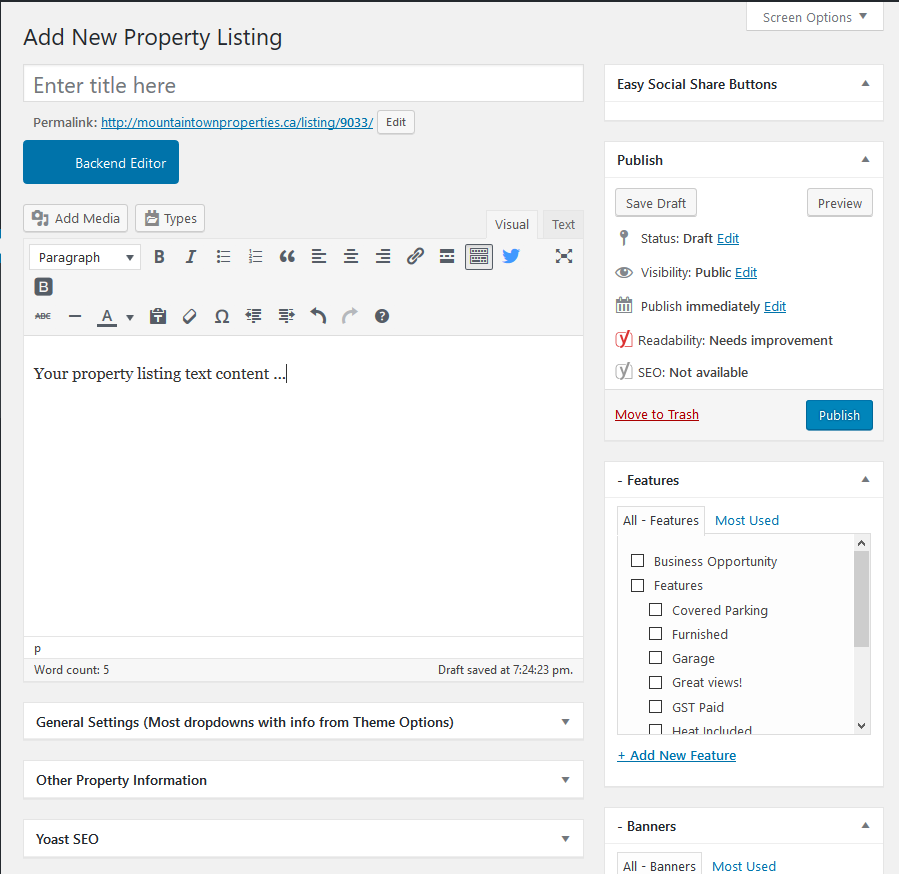Open the keyboard shortcuts help icon
899x874 pixels.
382,316
